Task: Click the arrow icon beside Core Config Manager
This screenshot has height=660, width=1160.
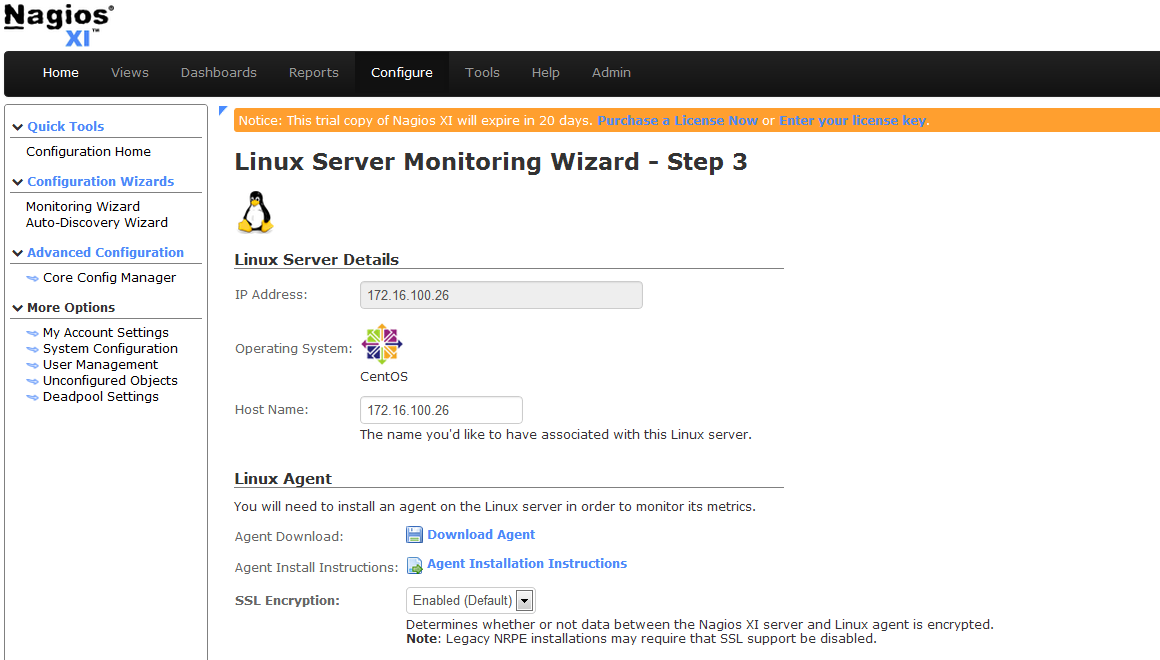Action: click(33, 278)
